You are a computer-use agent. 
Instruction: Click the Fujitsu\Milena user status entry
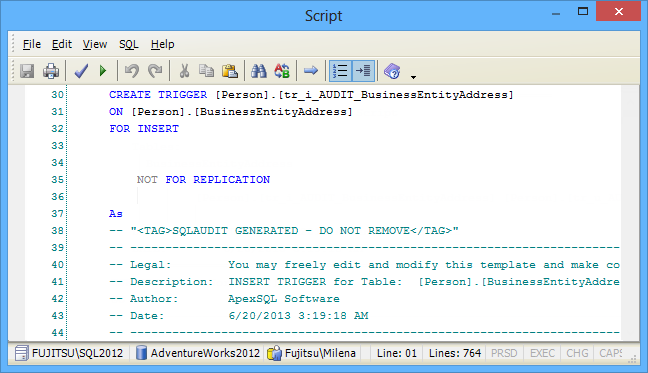[x=320, y=354]
